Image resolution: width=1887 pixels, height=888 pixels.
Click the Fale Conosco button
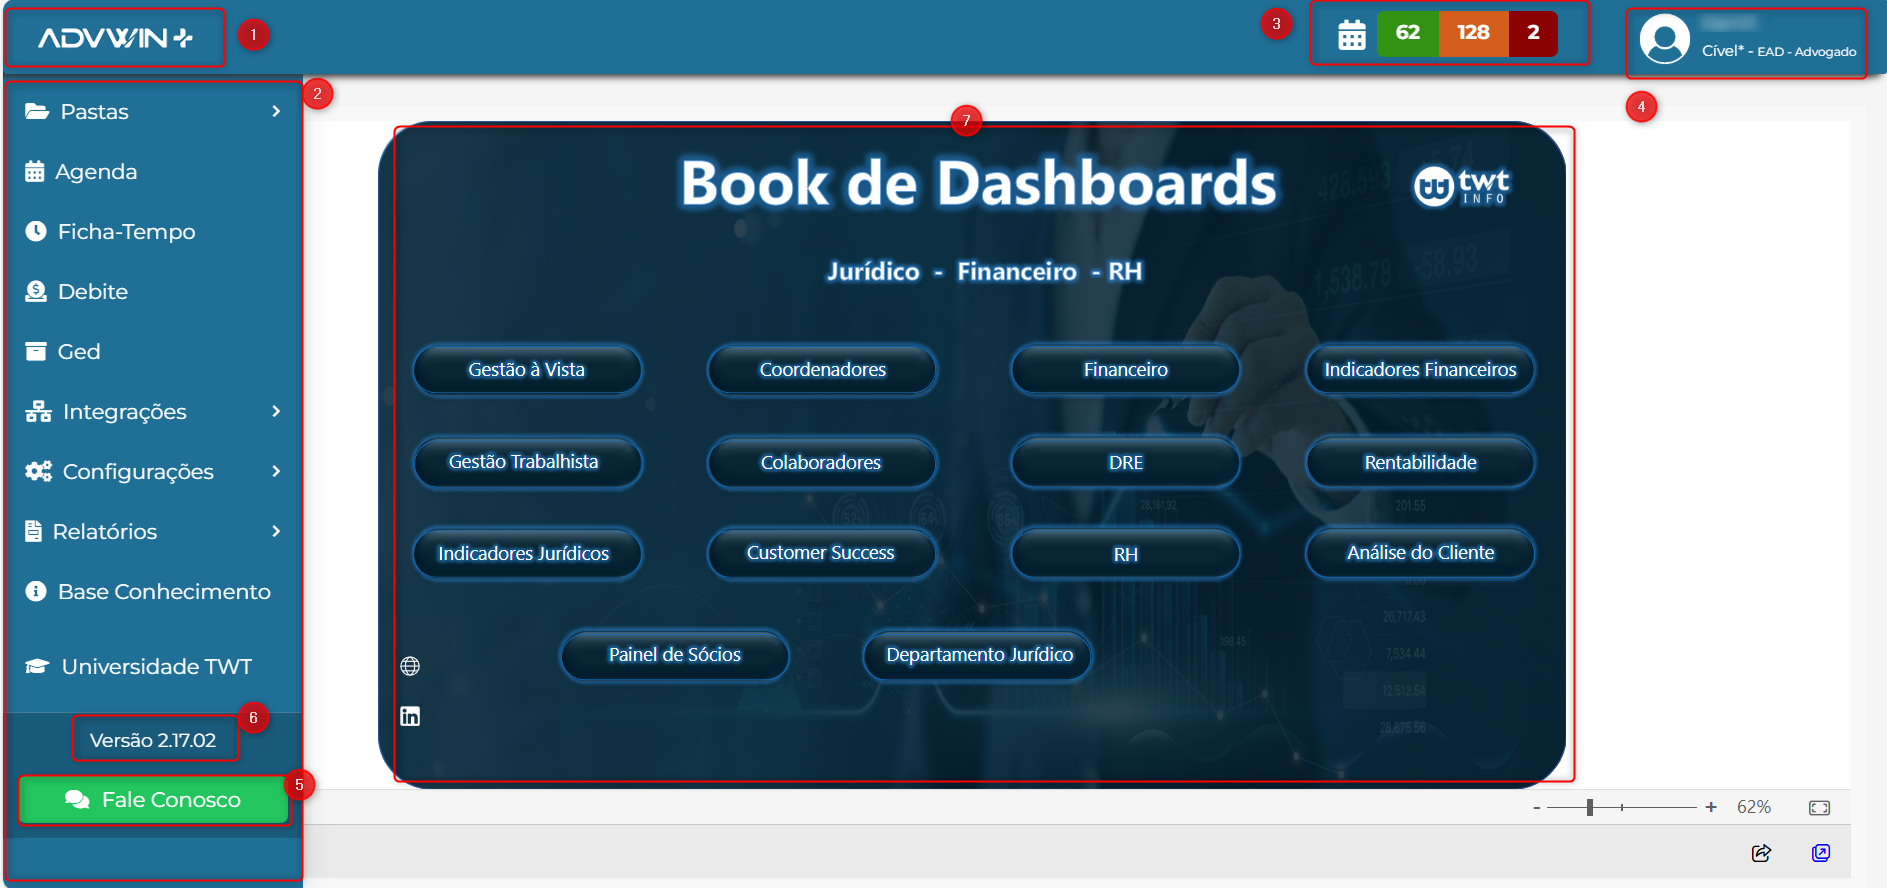(153, 800)
